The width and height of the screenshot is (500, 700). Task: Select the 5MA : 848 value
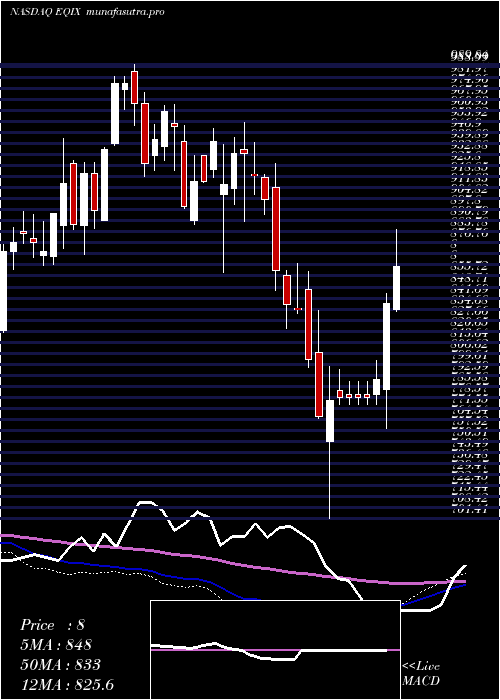click(56, 645)
